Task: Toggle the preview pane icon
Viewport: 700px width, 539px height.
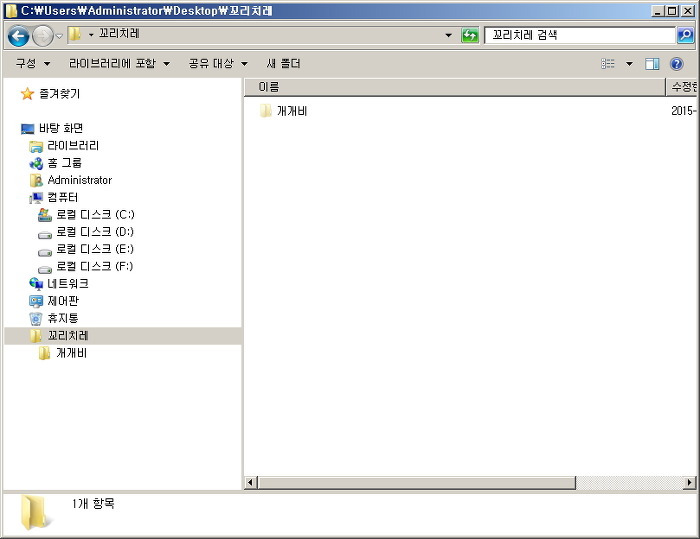Action: tap(652, 64)
